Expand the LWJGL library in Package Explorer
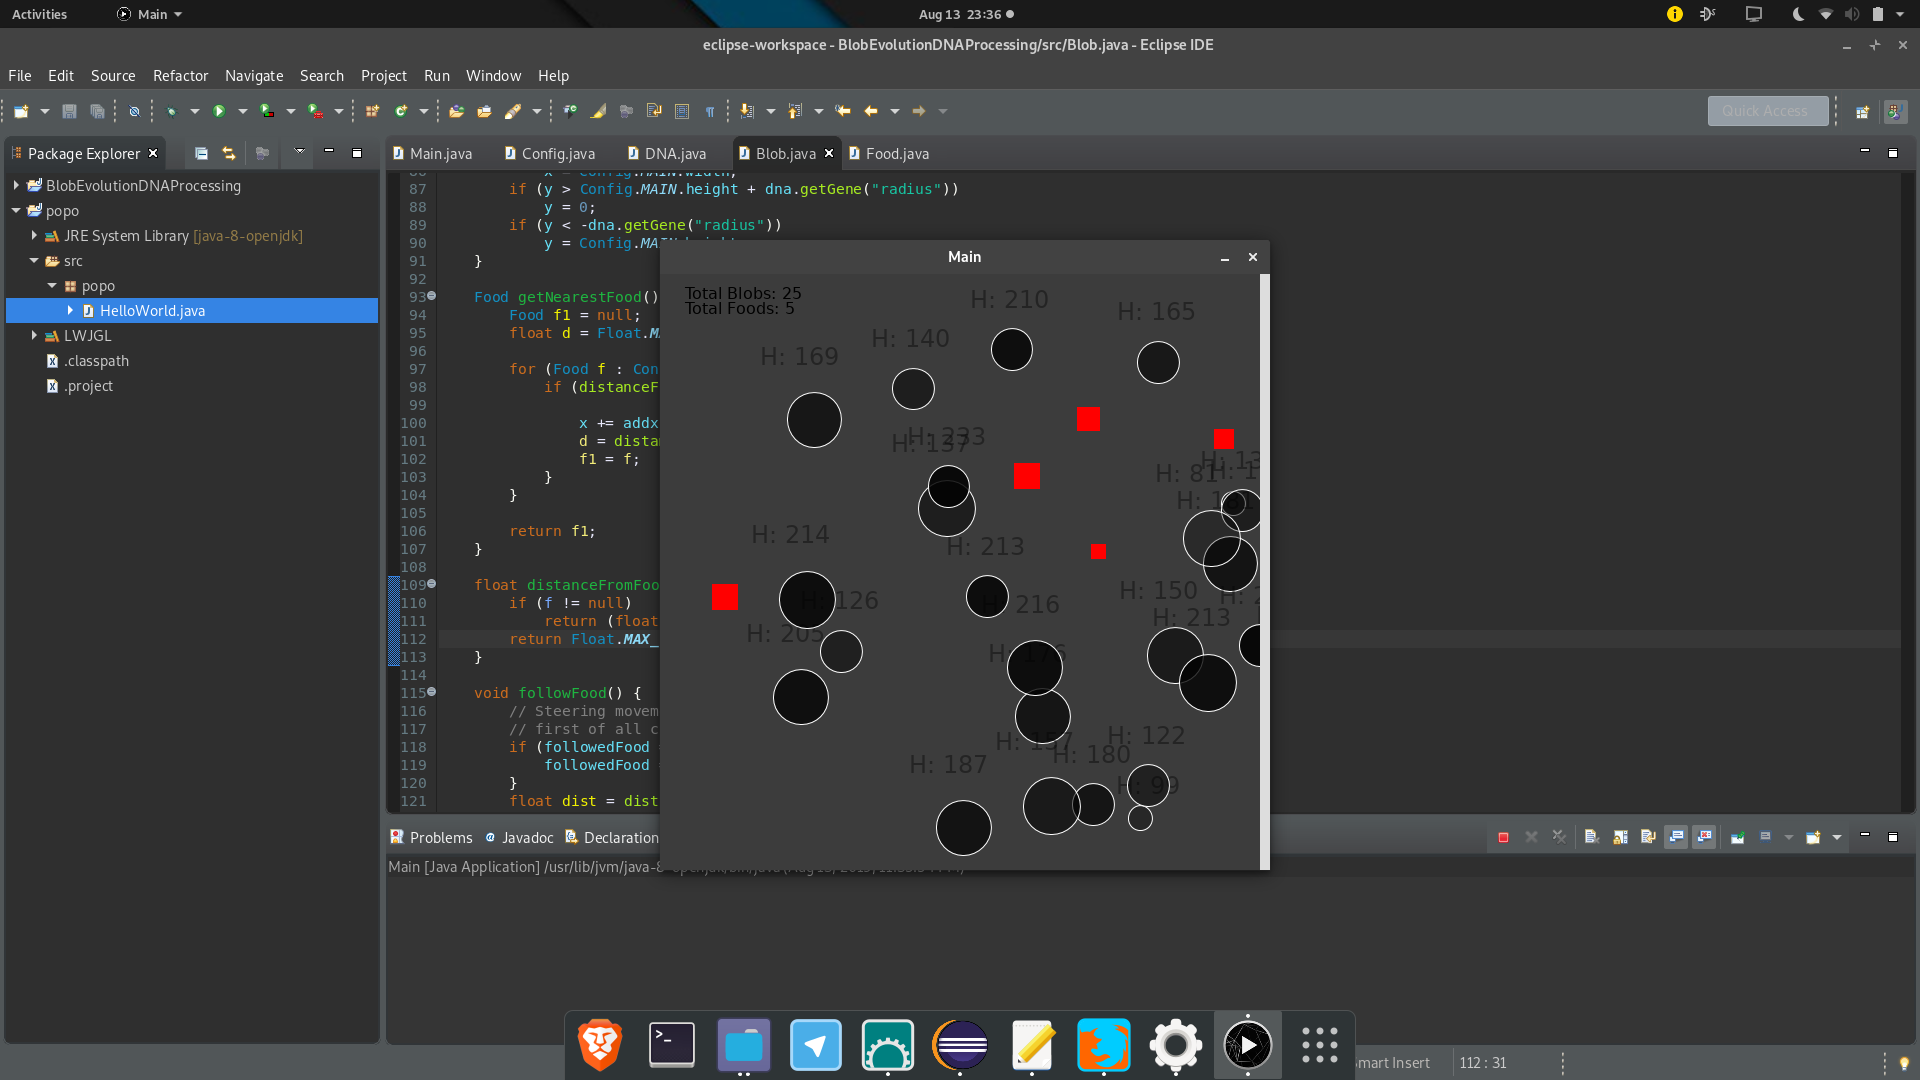This screenshot has width=1920, height=1080. (x=36, y=336)
